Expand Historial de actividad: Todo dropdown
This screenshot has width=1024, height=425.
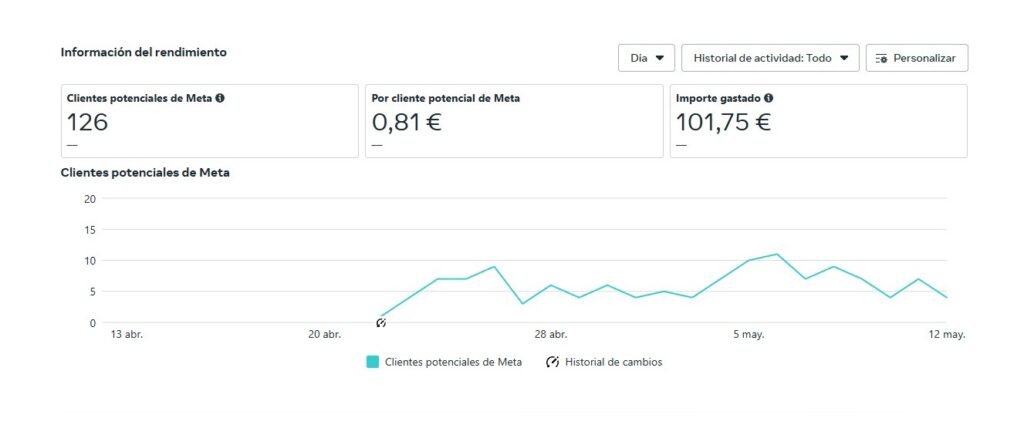(770, 58)
